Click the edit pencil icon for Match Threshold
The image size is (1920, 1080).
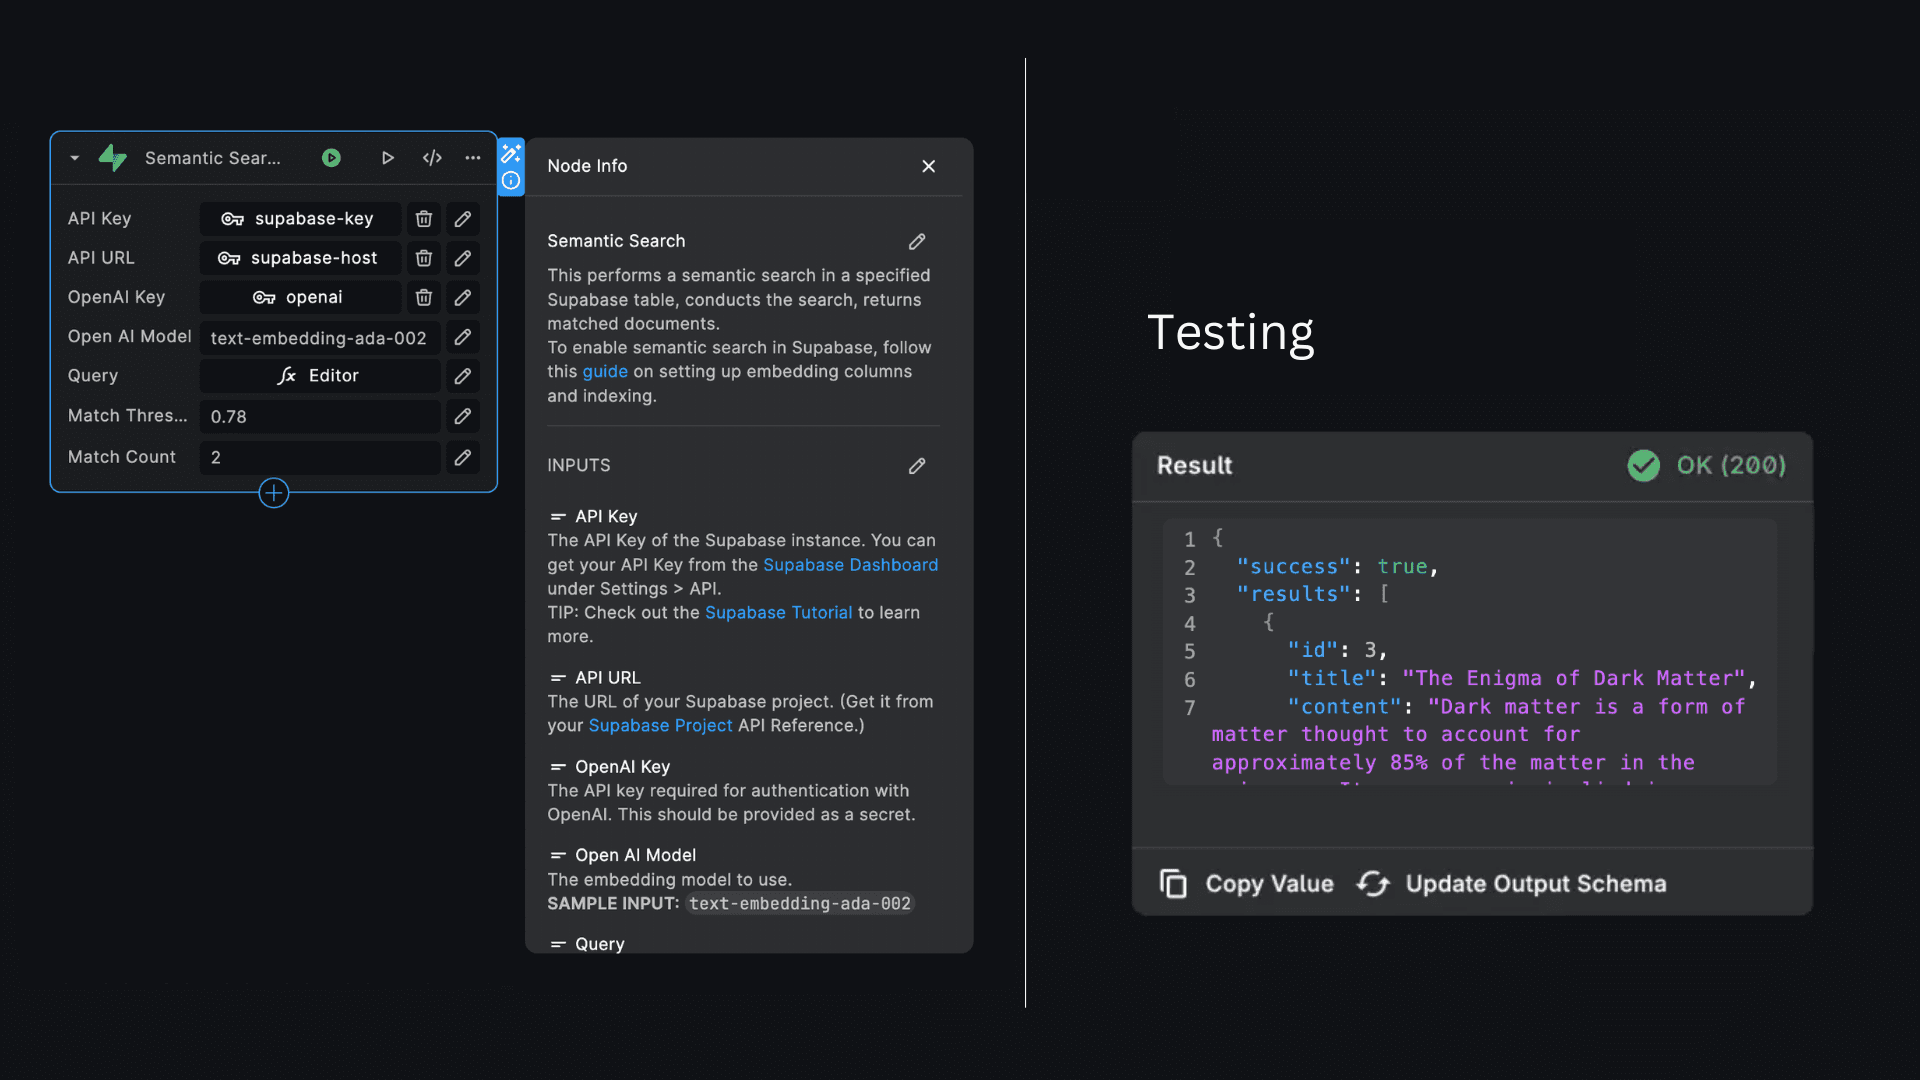pos(463,415)
